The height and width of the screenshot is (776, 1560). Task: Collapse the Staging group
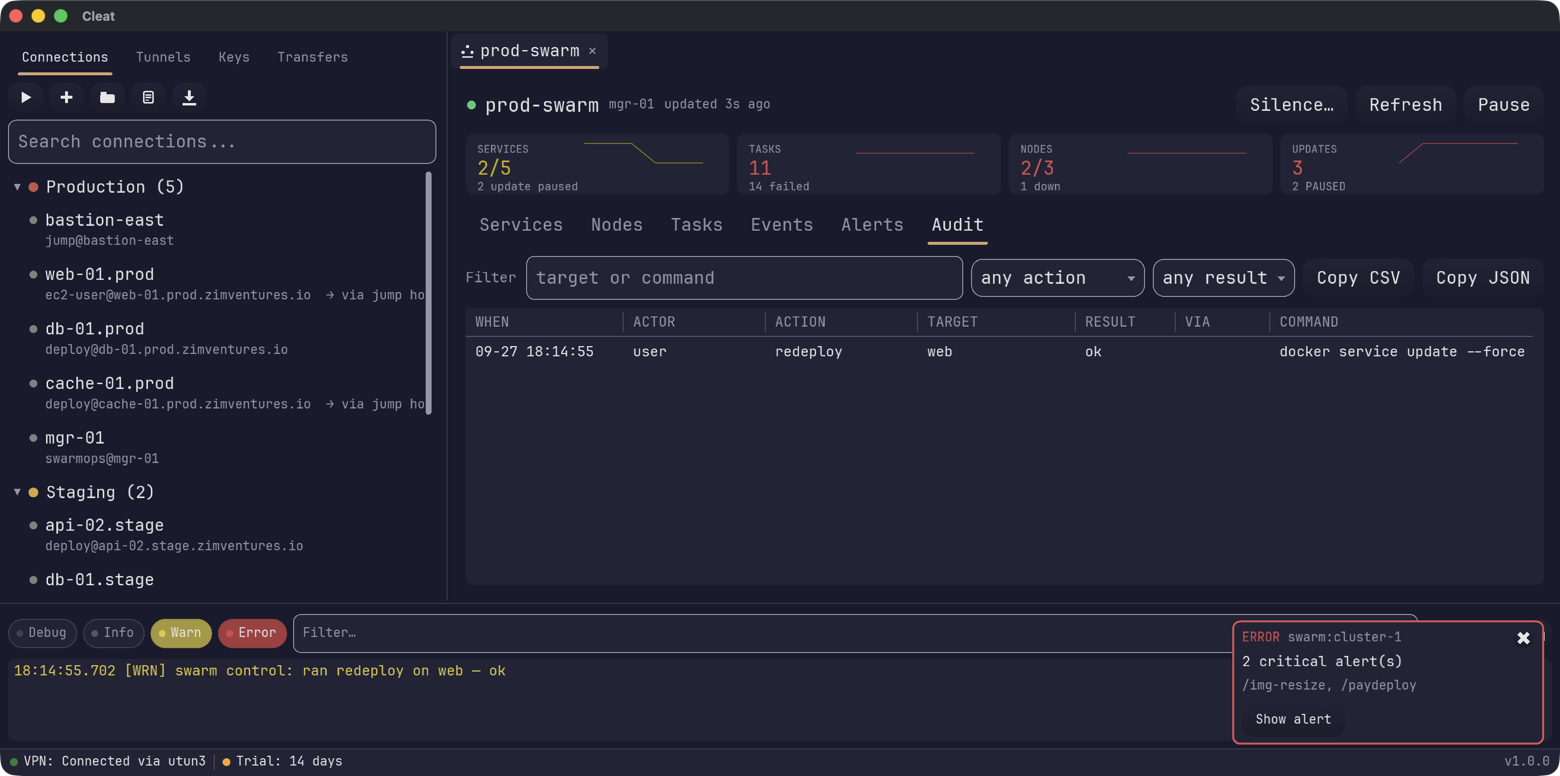click(x=17, y=492)
